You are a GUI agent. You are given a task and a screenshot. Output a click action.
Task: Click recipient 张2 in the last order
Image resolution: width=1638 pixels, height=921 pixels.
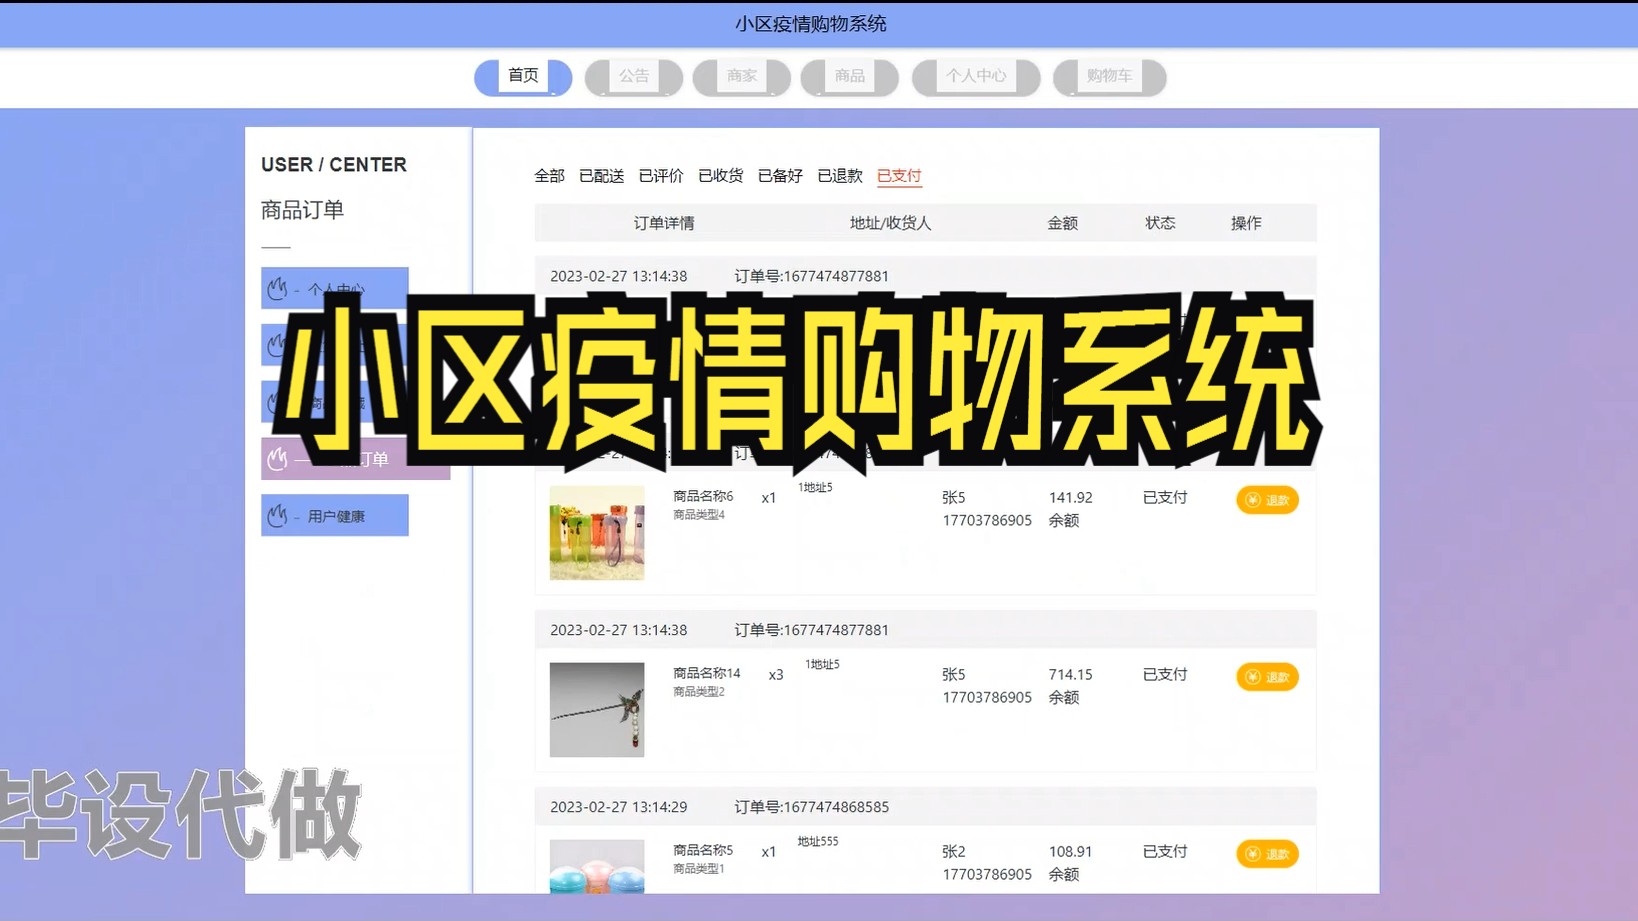pos(953,851)
